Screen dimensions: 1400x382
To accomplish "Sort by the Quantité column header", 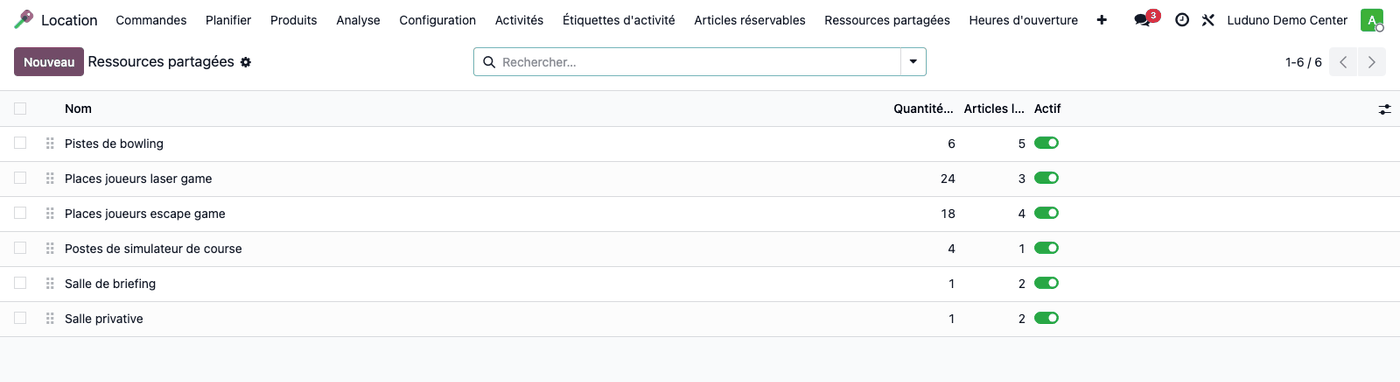I will [x=924, y=109].
